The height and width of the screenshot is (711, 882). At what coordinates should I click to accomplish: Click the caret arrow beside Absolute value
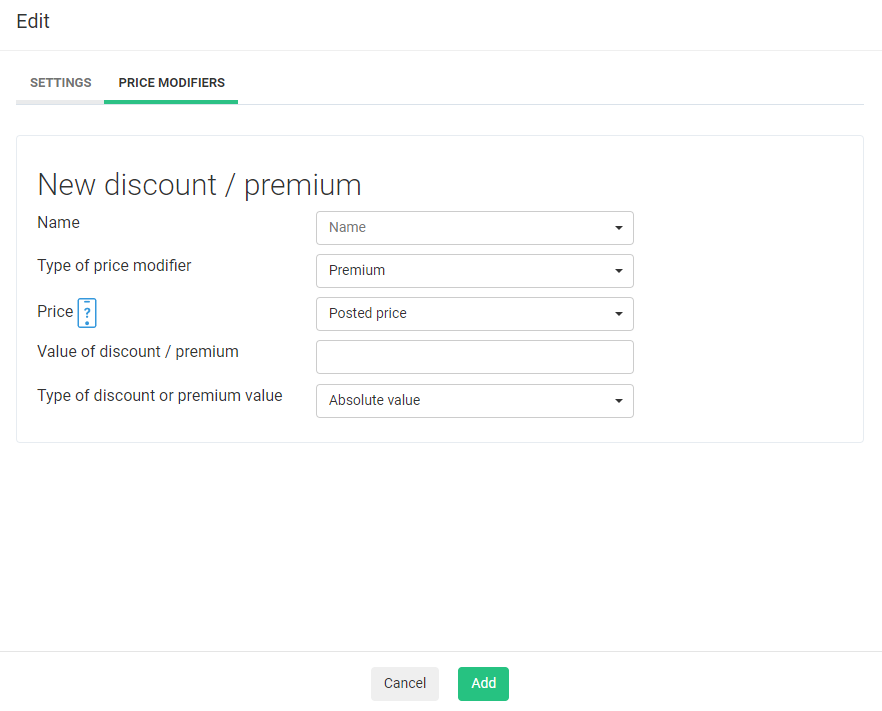click(619, 401)
